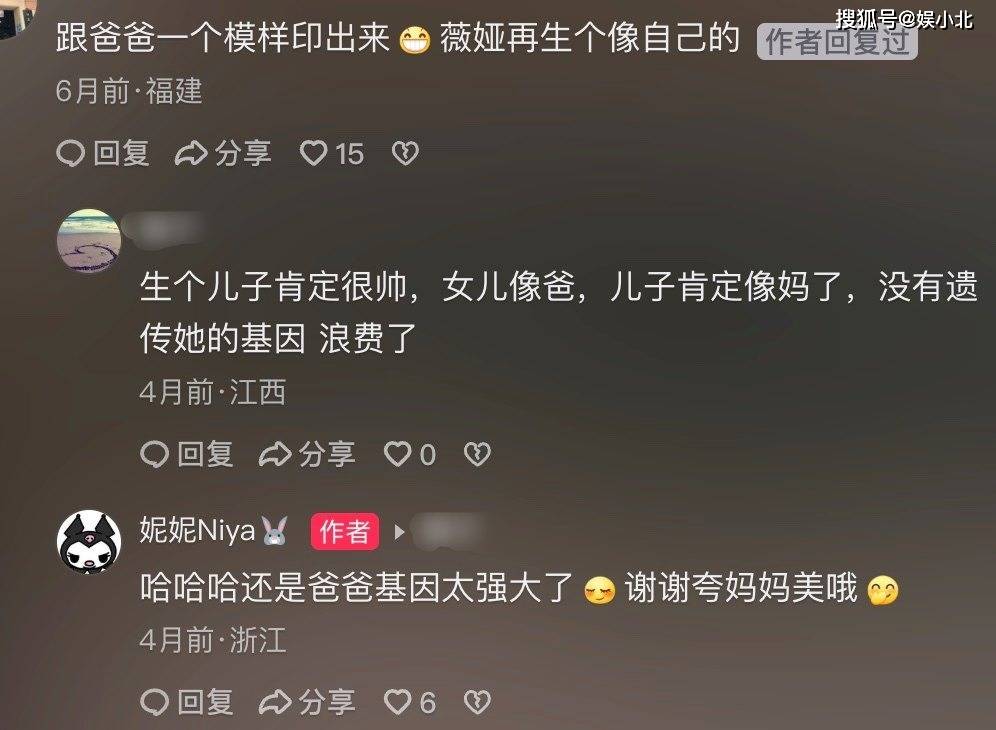
Task: Open blurred username of Jiangxi commenter
Action: coord(164,227)
